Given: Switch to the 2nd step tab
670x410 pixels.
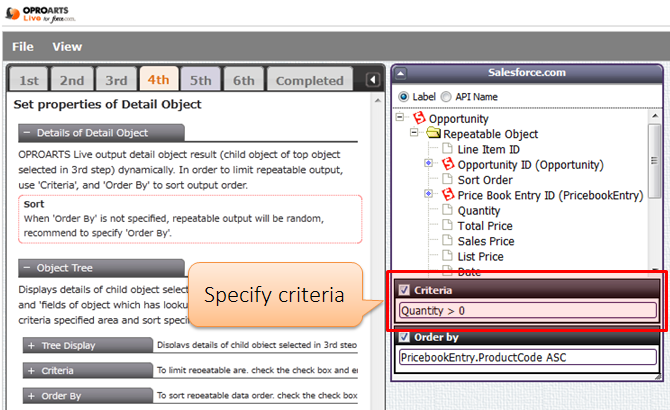Looking at the screenshot, I should pyautogui.click(x=72, y=79).
